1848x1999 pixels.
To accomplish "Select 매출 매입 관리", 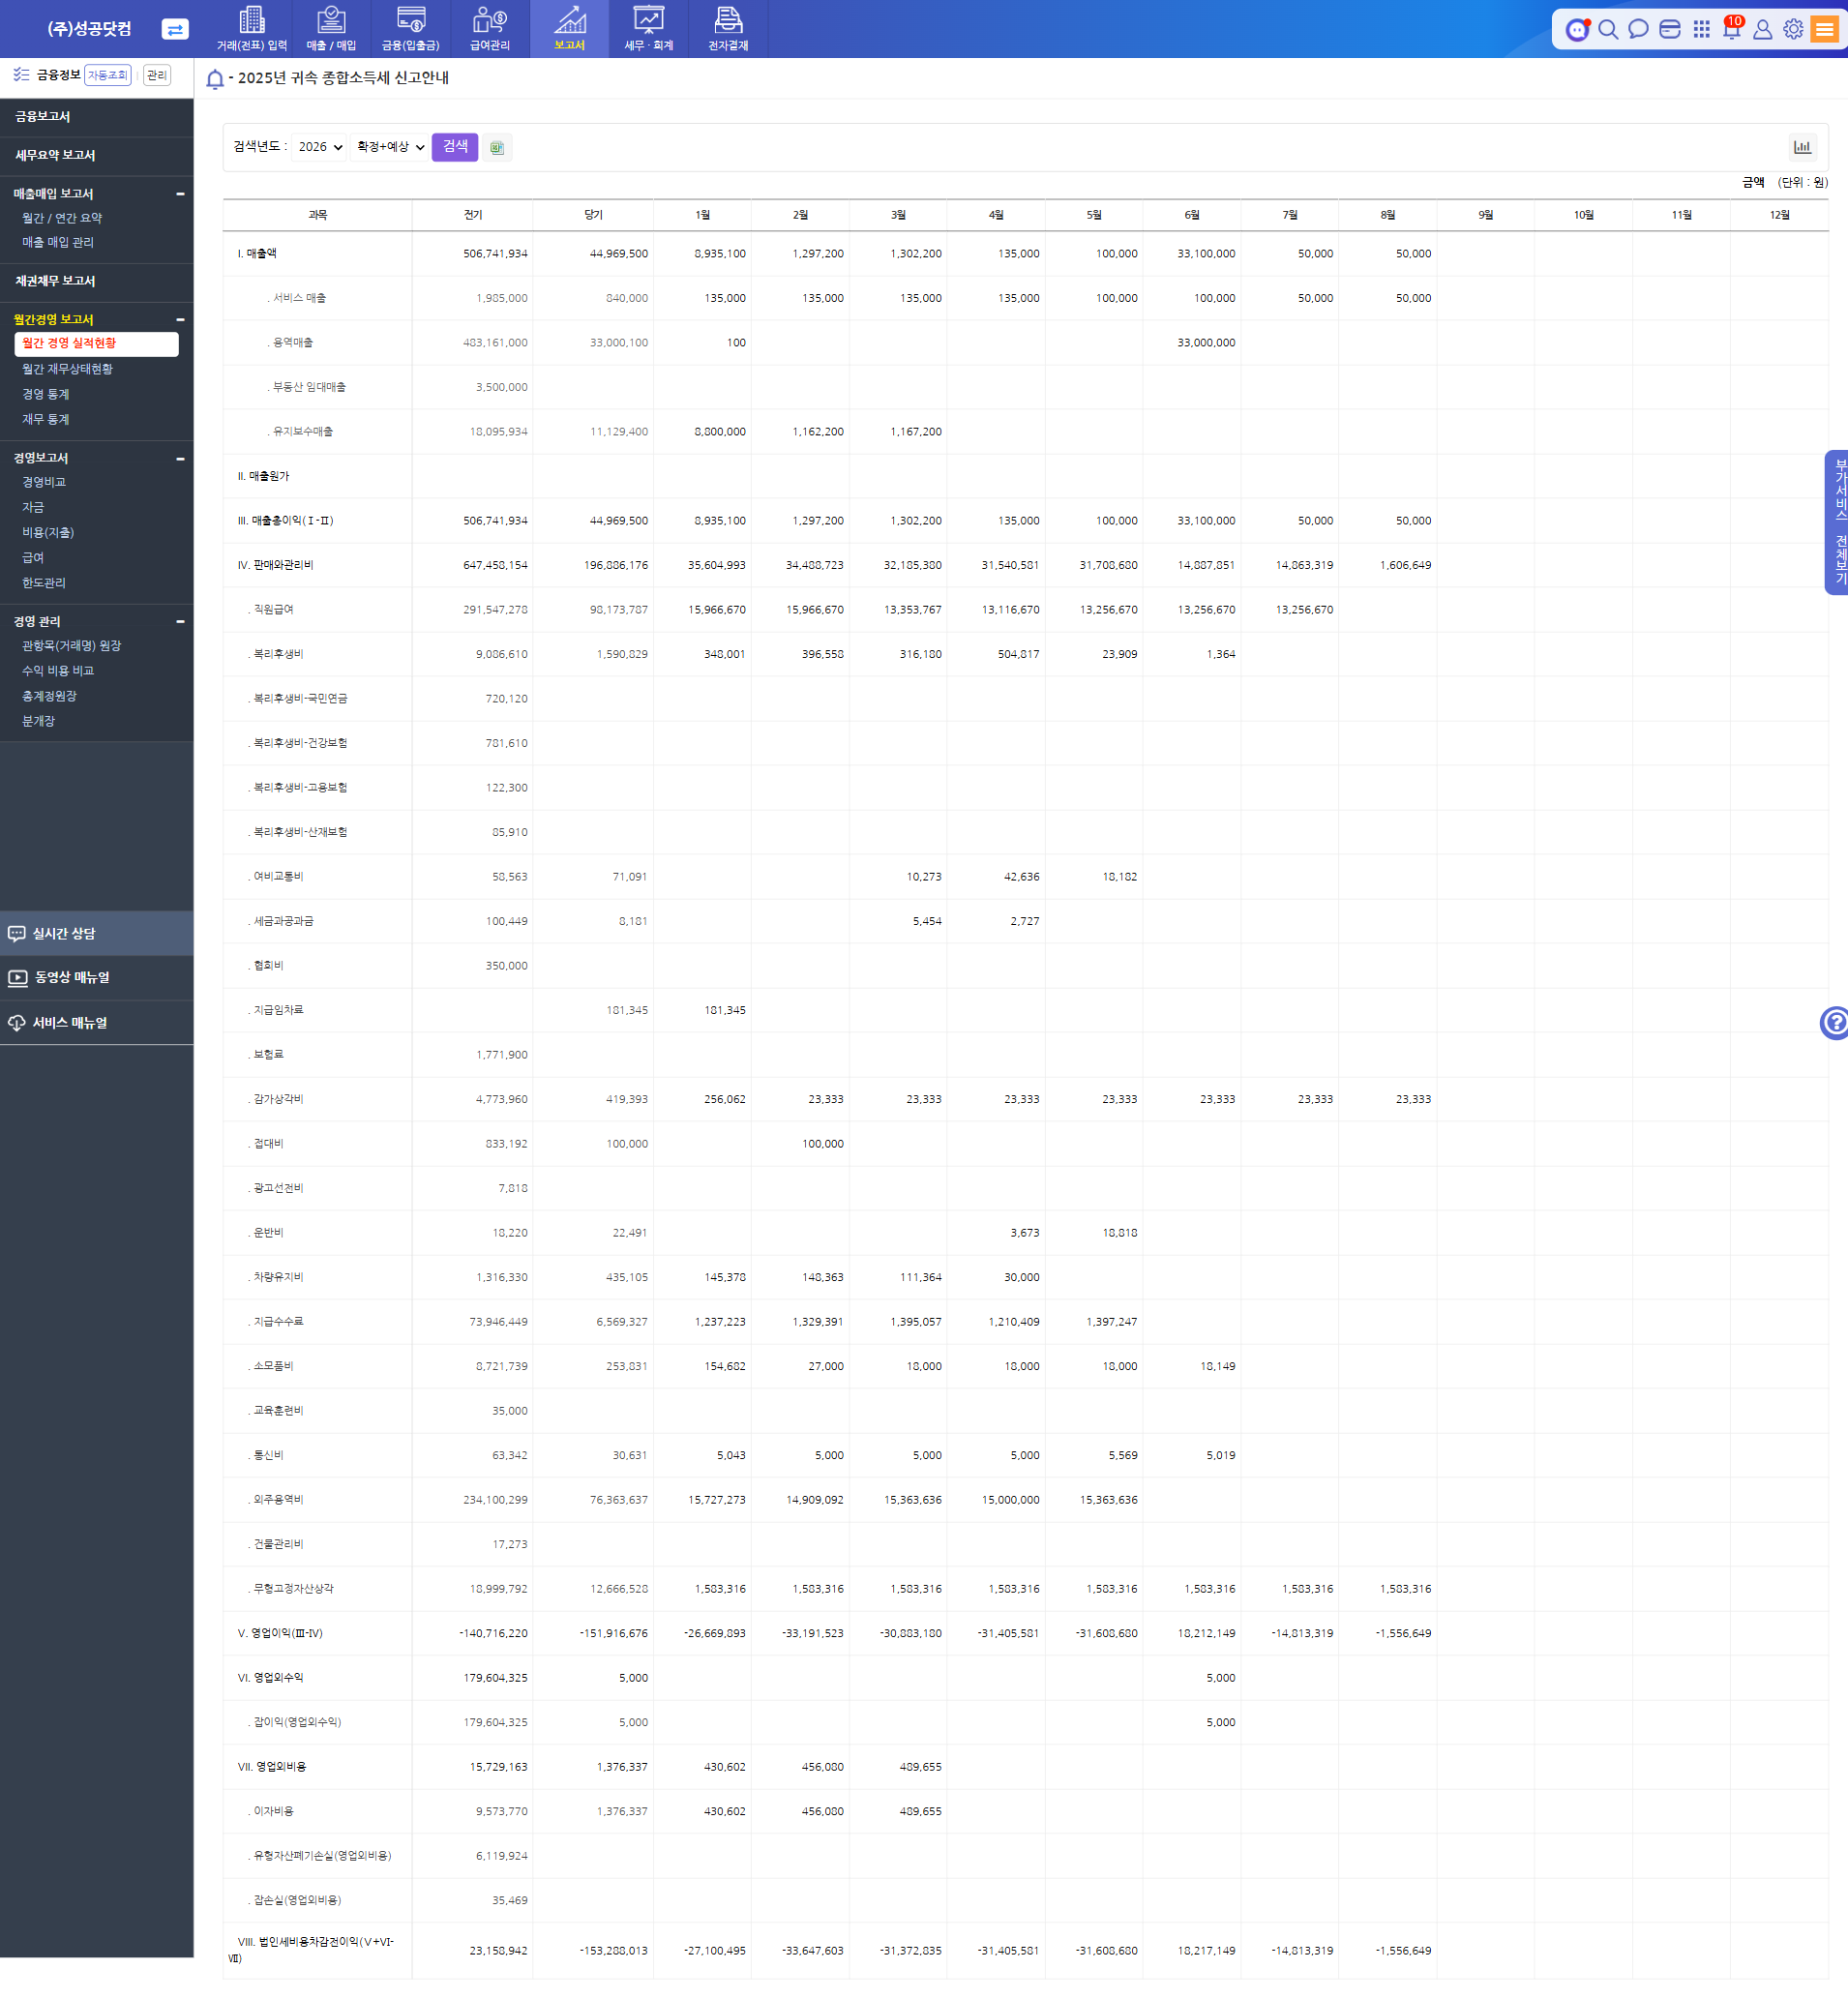I will [58, 242].
